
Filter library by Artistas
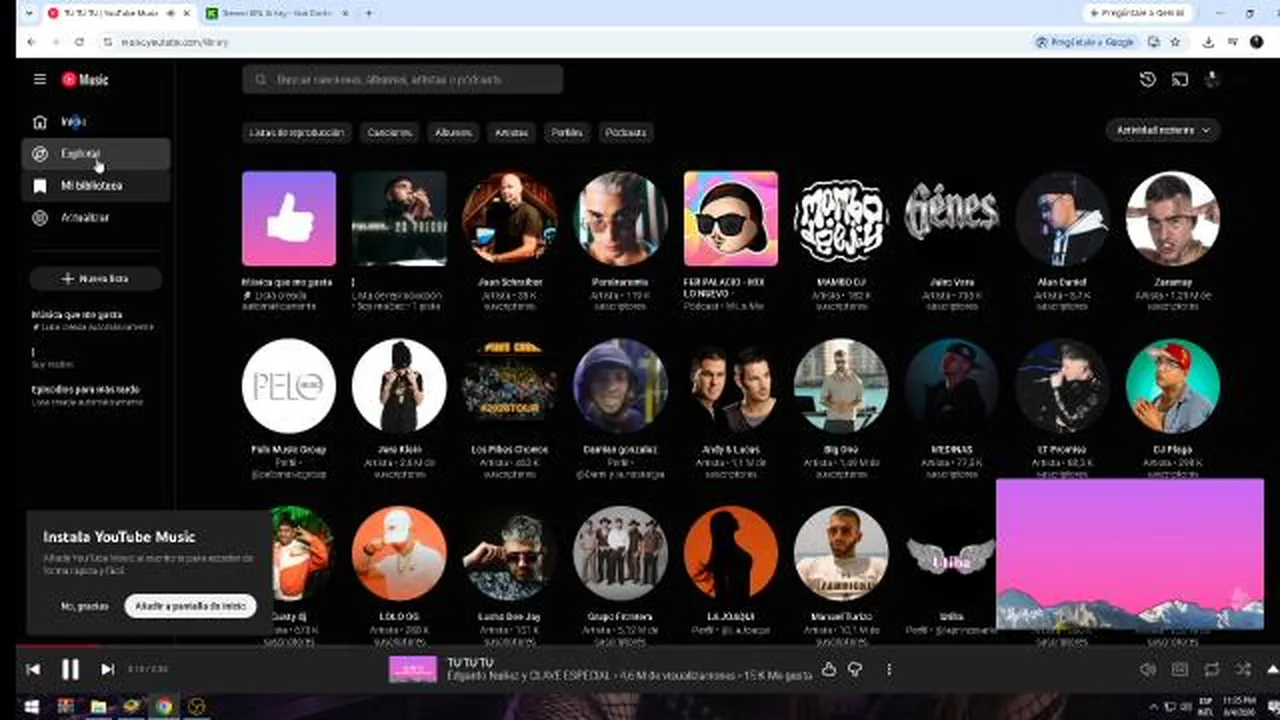(511, 132)
